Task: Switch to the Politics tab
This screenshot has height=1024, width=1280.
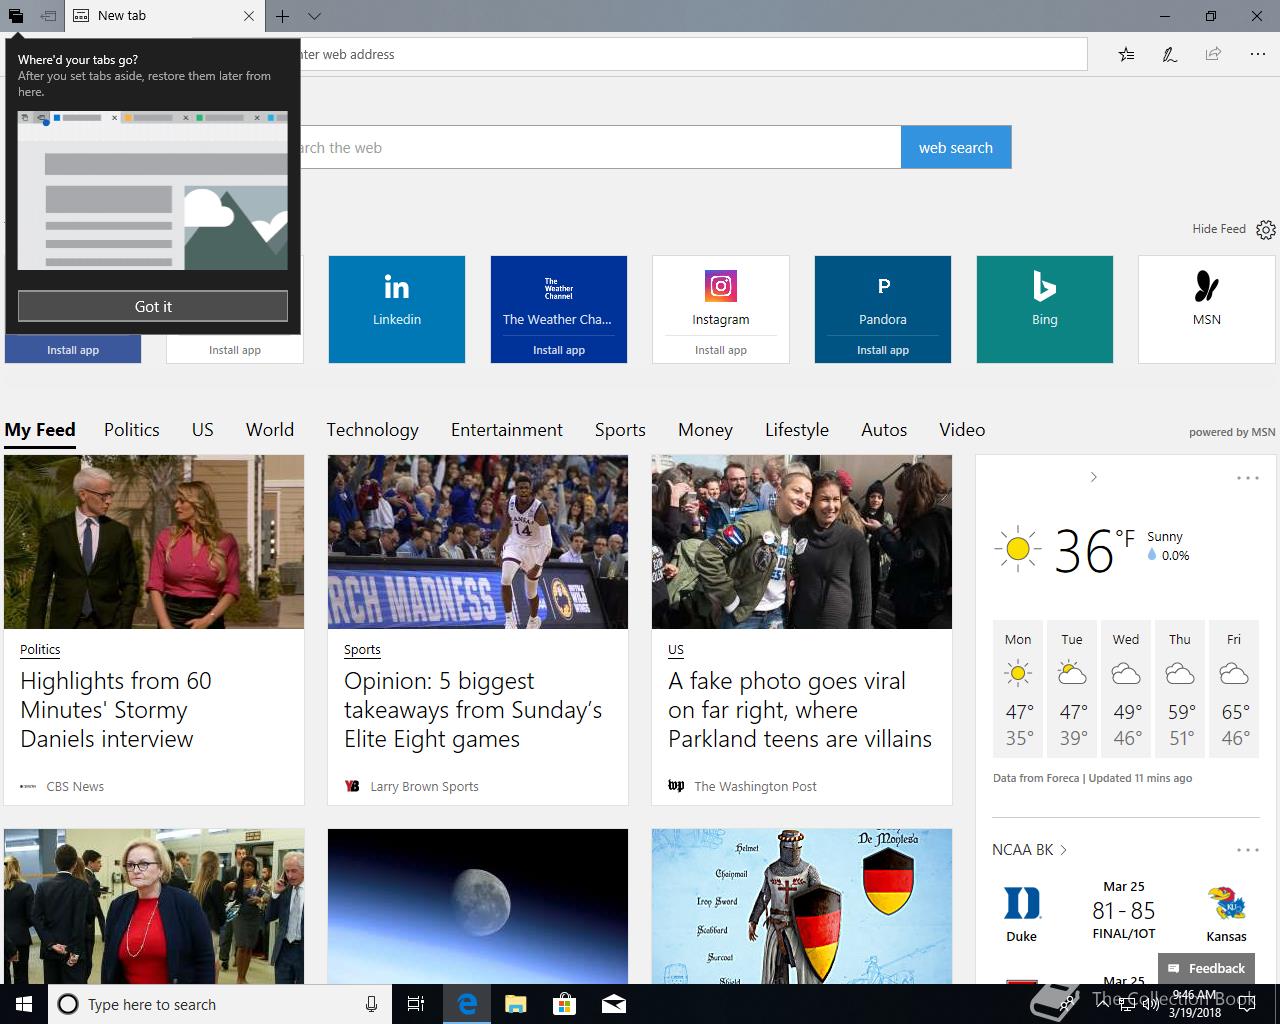Action: point(132,430)
